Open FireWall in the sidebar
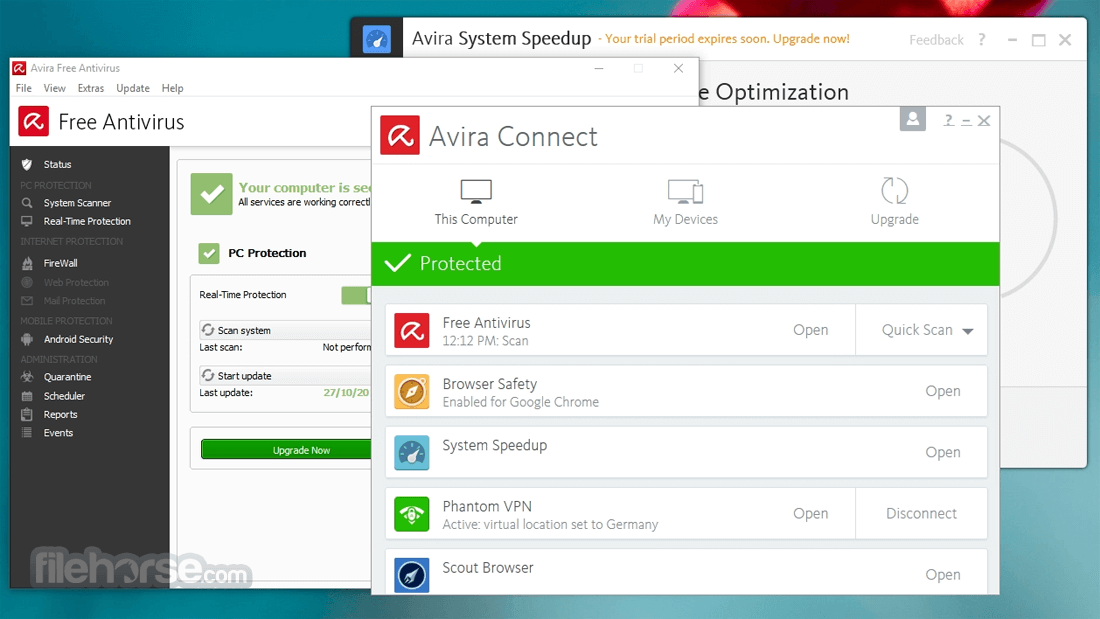The width and height of the screenshot is (1100, 619). tap(60, 263)
